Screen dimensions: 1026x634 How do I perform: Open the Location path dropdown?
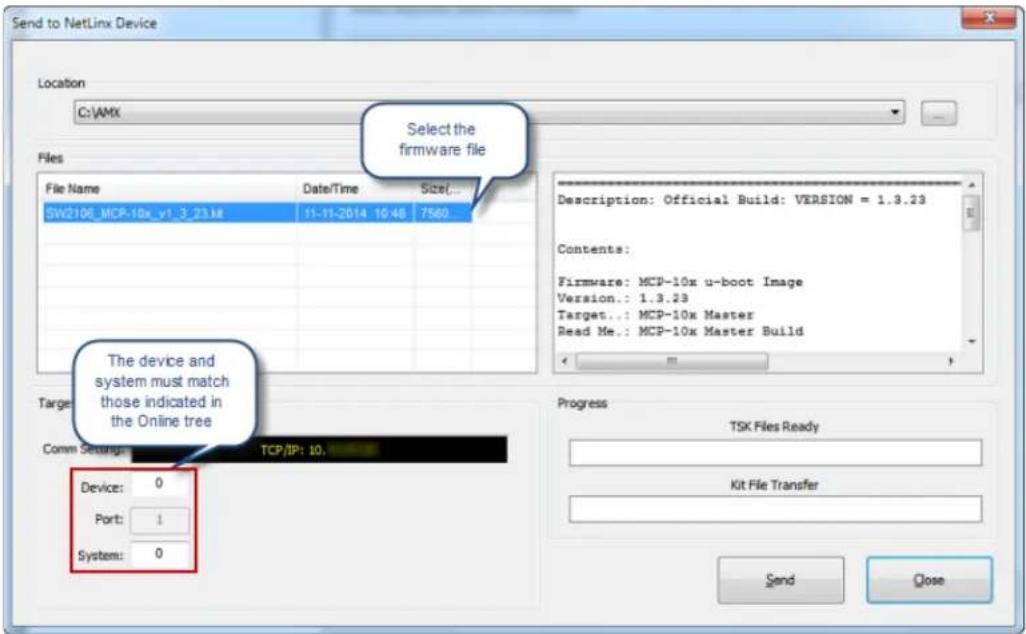tap(489, 113)
